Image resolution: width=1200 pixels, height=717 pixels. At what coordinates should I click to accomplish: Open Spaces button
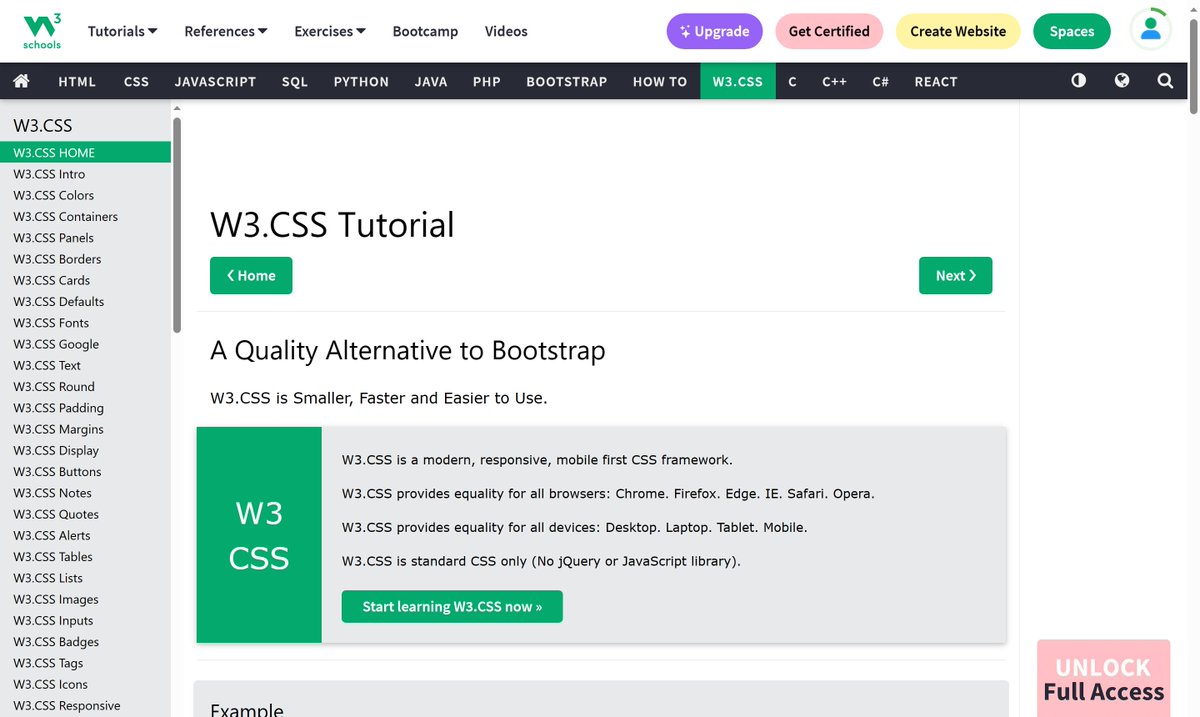[x=1072, y=31]
